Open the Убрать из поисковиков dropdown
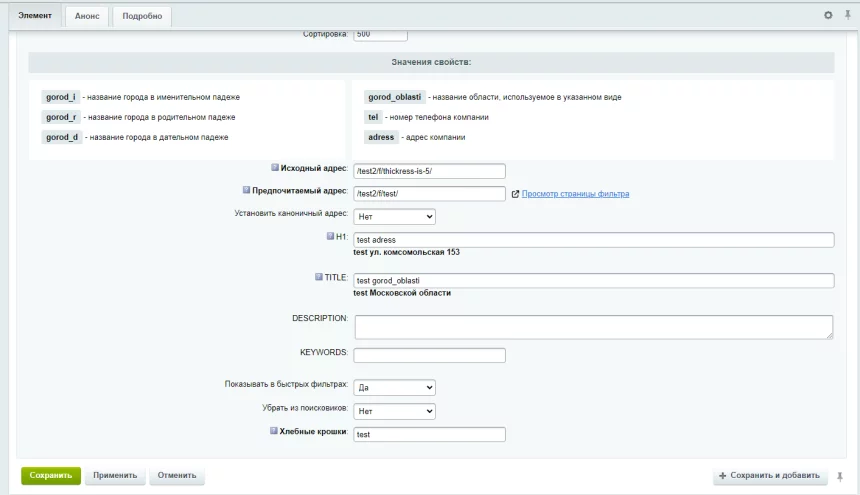The width and height of the screenshot is (860, 495). 395,411
